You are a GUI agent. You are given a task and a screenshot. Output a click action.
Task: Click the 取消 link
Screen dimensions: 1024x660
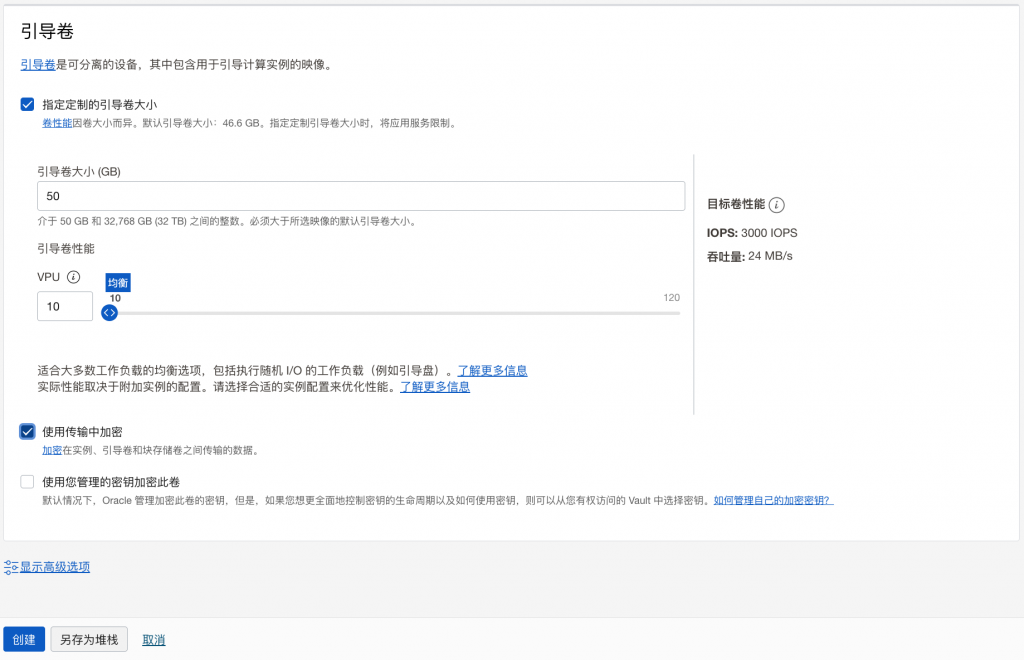(153, 640)
